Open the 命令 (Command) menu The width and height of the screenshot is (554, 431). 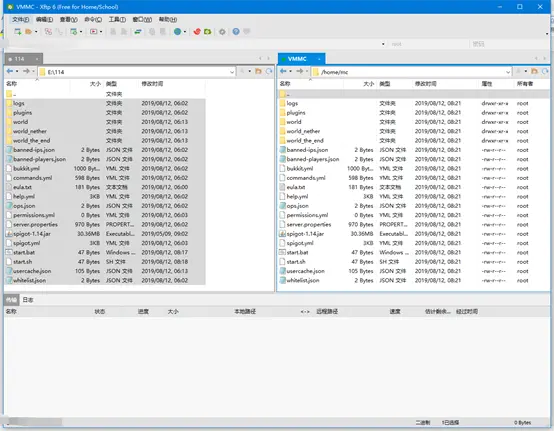[x=93, y=19]
